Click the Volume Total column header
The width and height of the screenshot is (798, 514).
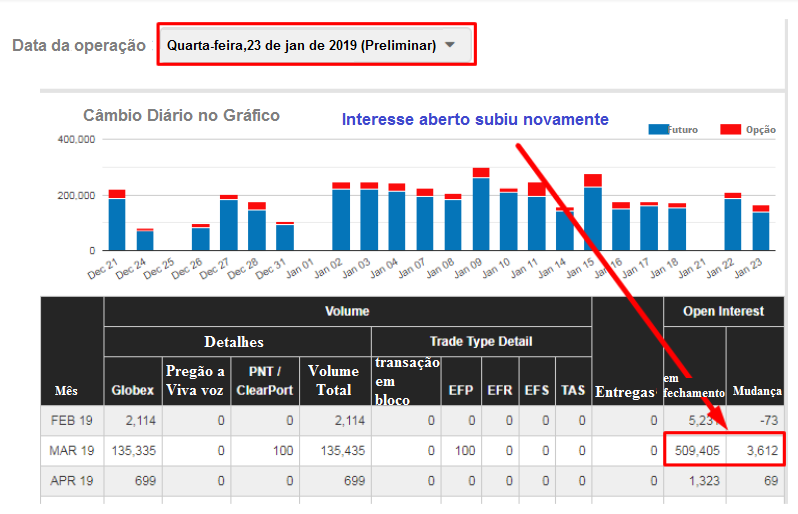point(334,381)
